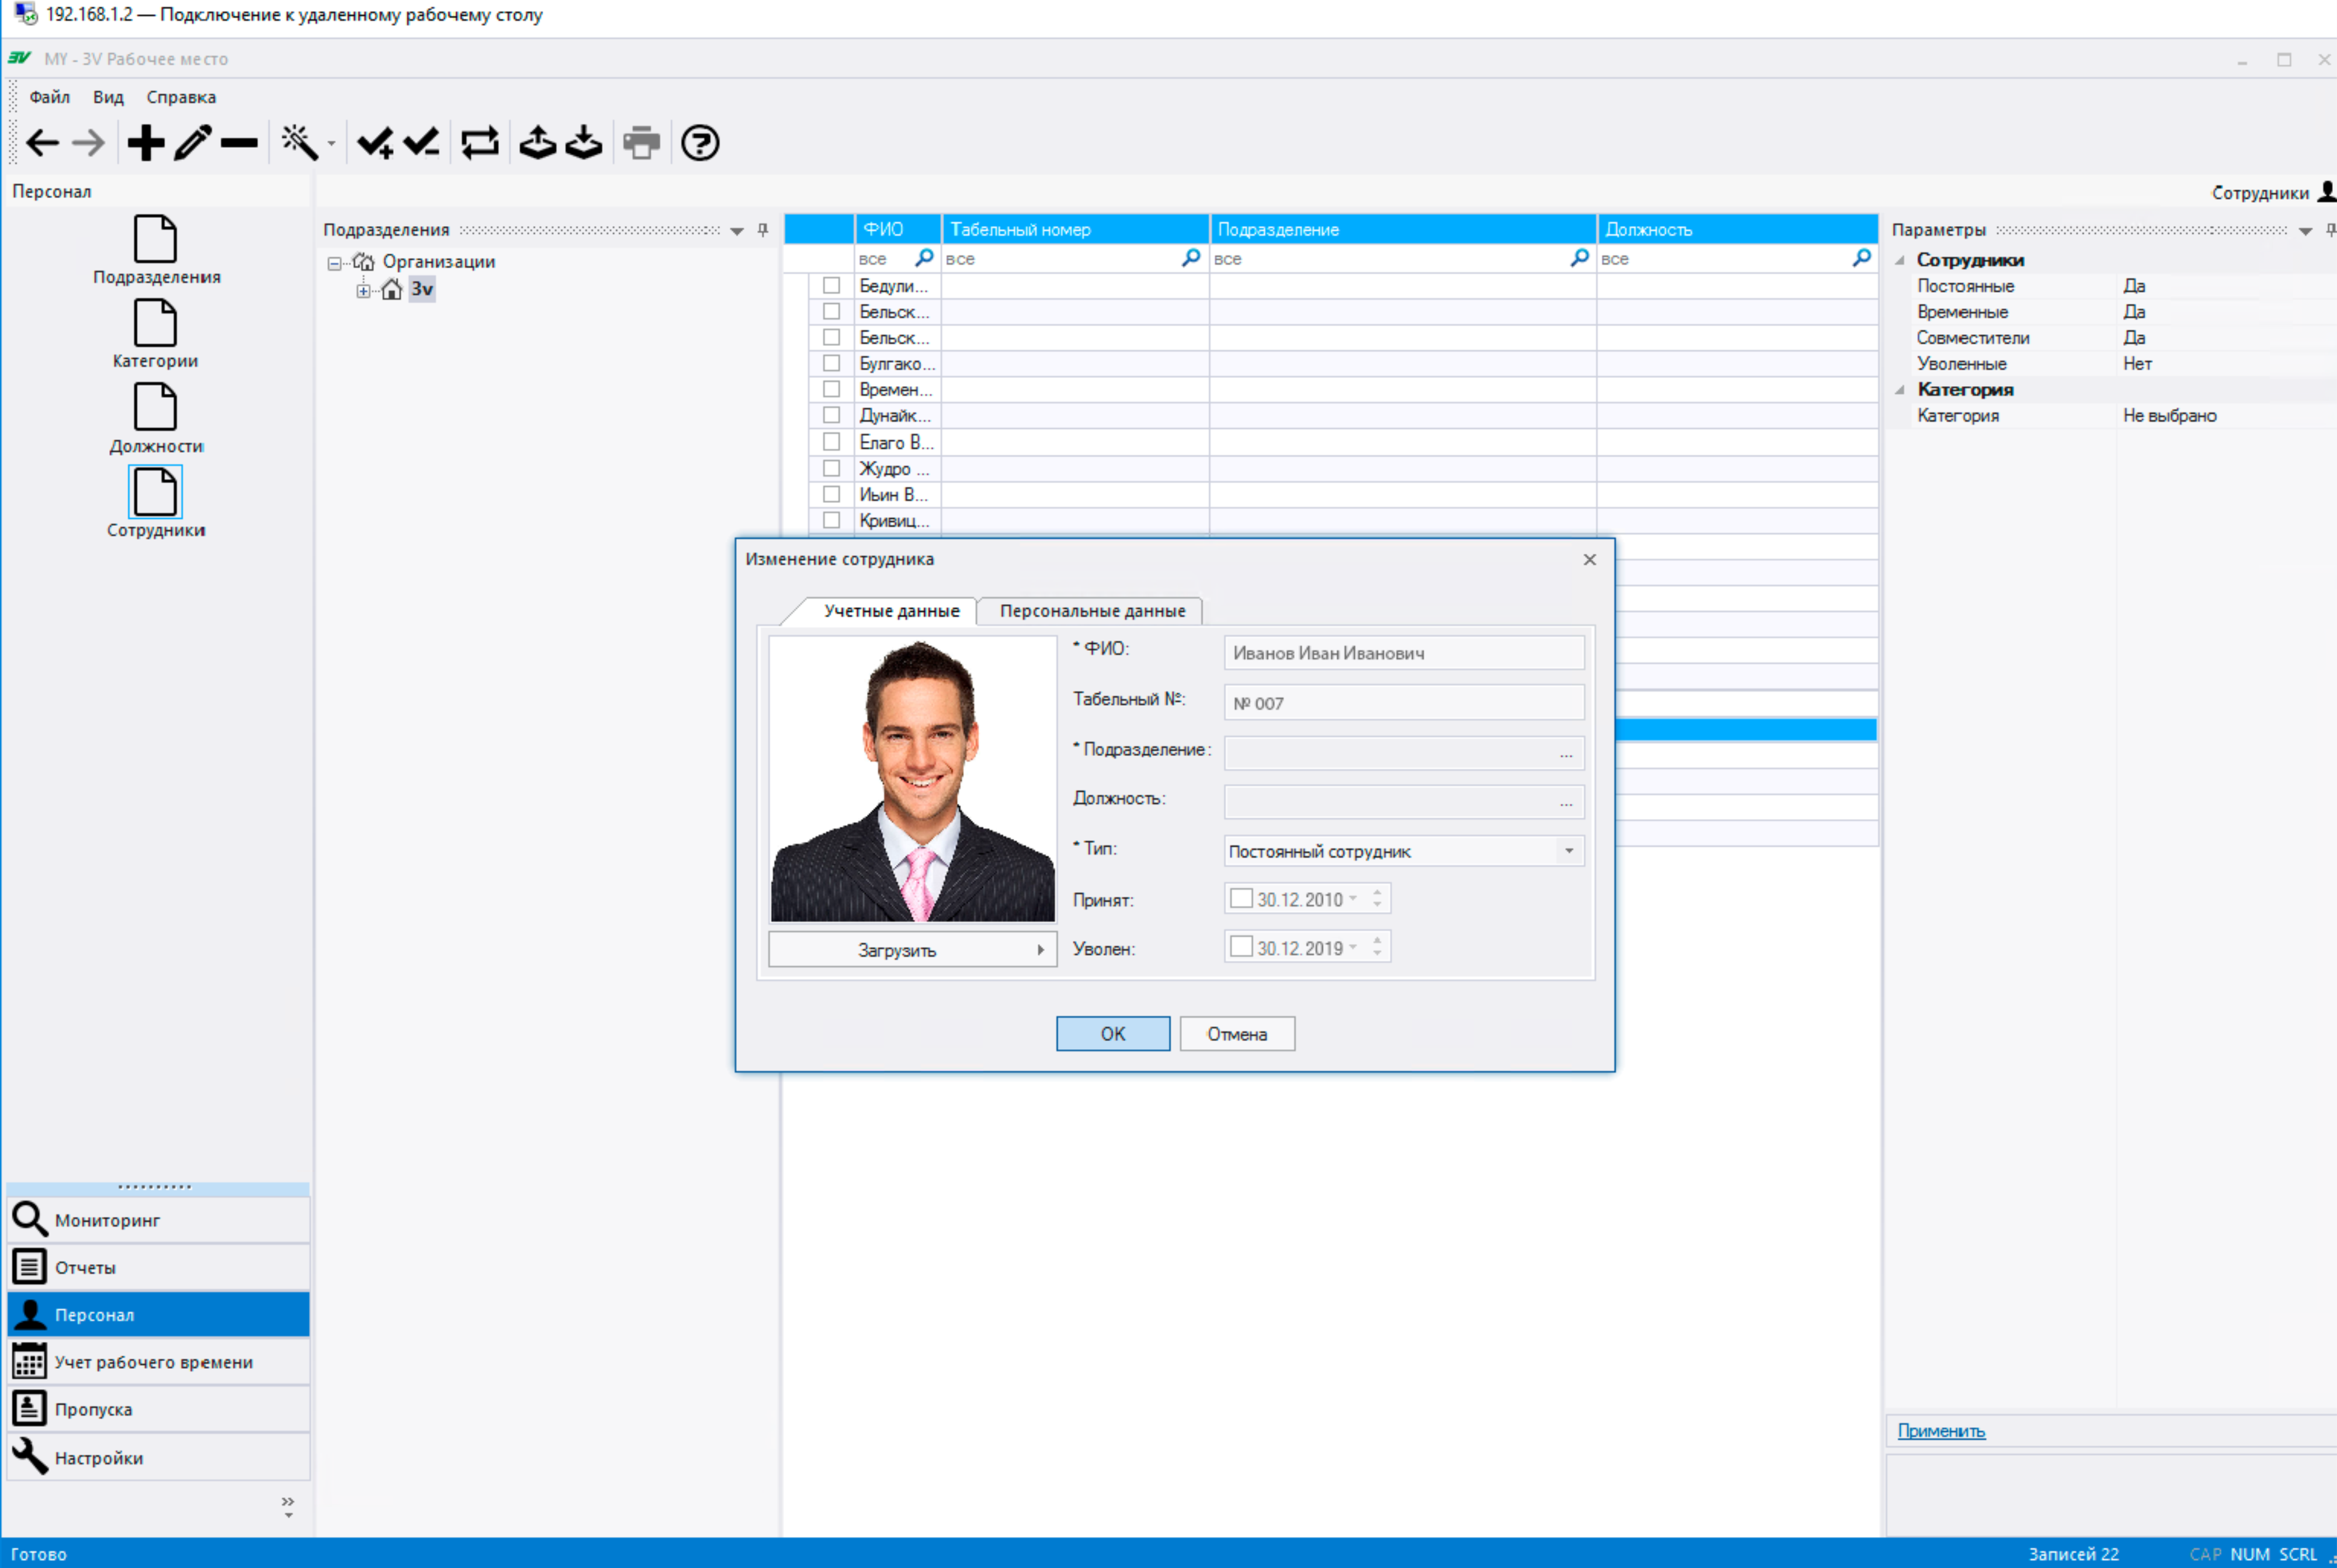
Task: Tick the checkbox for Жудро row
Action: click(x=831, y=468)
